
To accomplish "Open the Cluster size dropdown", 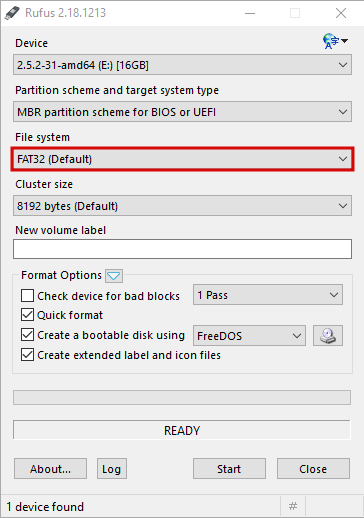I will tap(182, 206).
